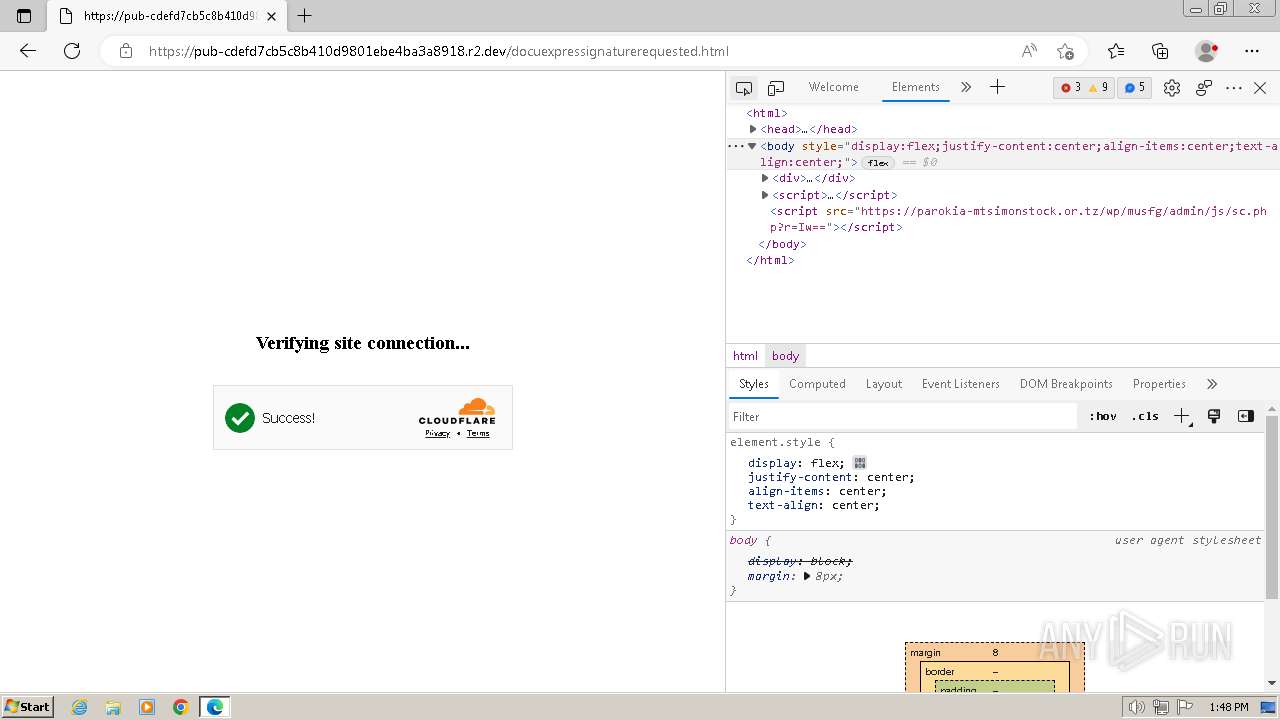Click the warnings count indicator
The width and height of the screenshot is (1280, 720).
pos(1098,88)
